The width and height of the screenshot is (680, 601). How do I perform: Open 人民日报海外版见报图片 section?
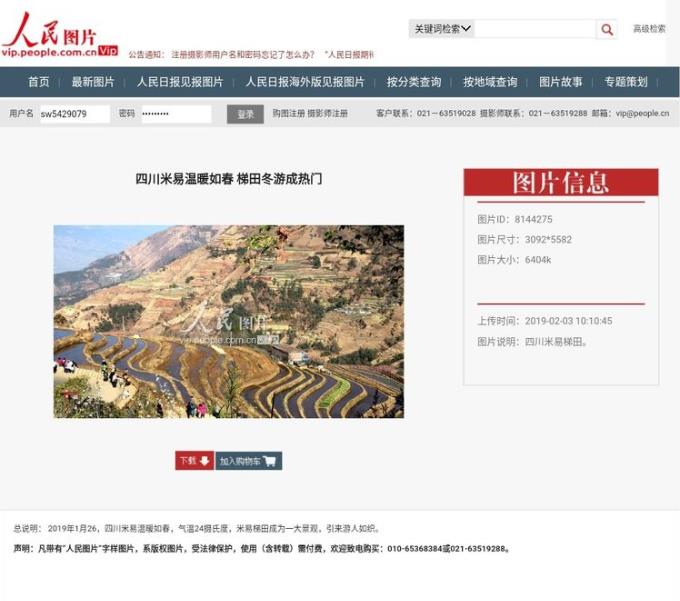305,82
